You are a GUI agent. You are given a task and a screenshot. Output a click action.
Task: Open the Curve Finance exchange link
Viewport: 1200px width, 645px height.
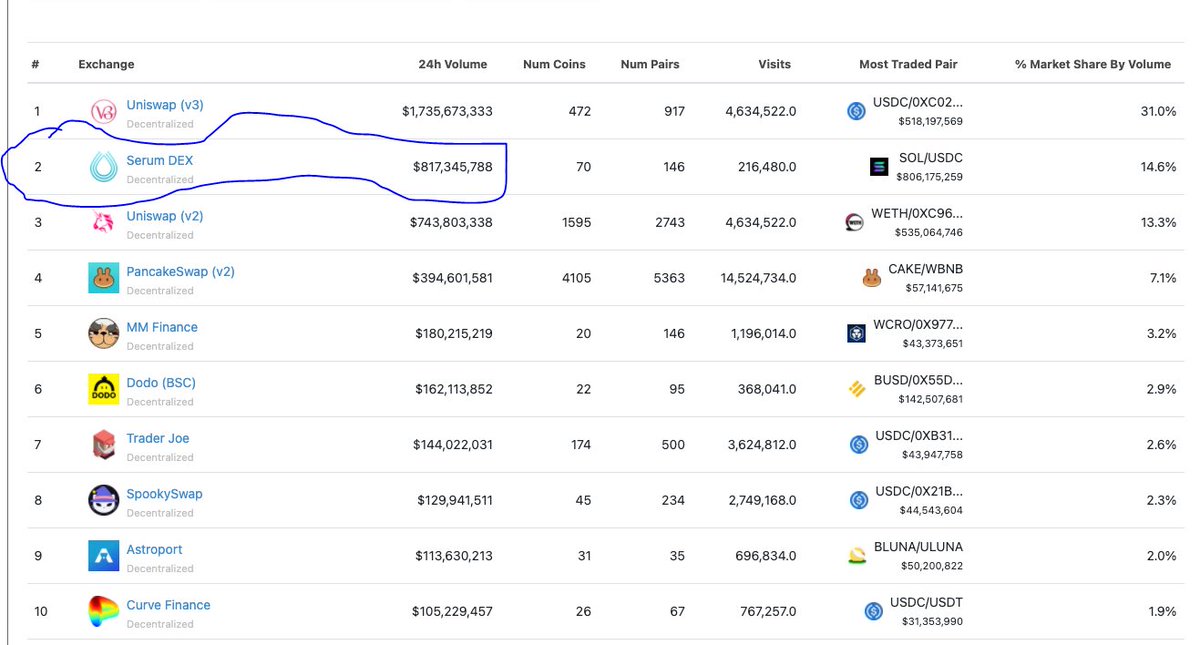[x=169, y=605]
